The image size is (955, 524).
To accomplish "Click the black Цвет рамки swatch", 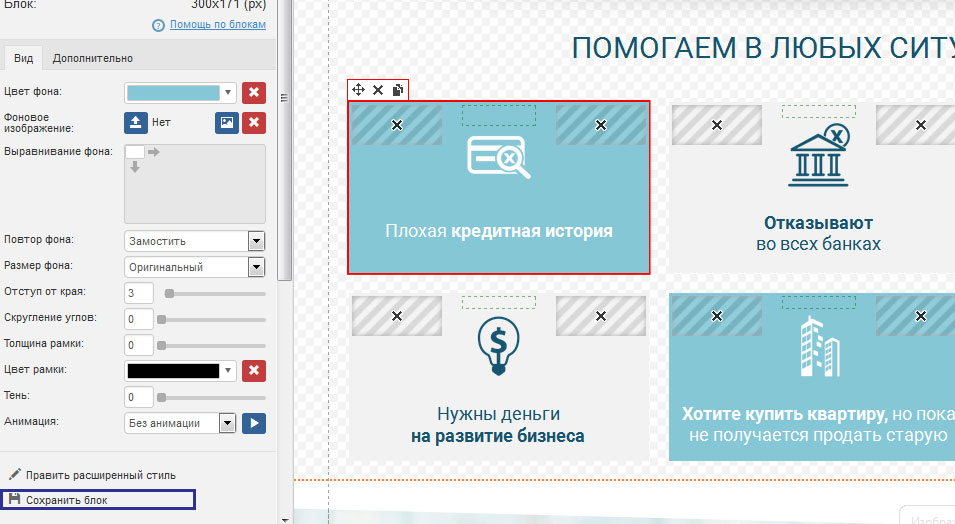I will 173,371.
